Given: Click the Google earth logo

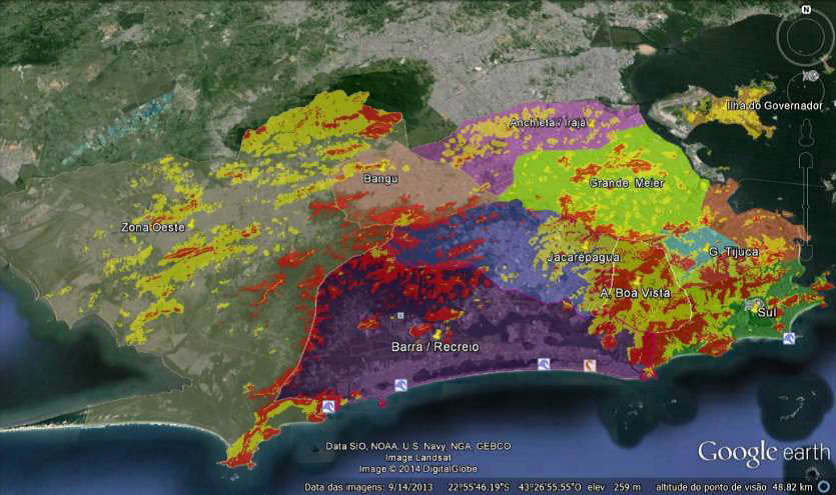Looking at the screenshot, I should [x=764, y=453].
